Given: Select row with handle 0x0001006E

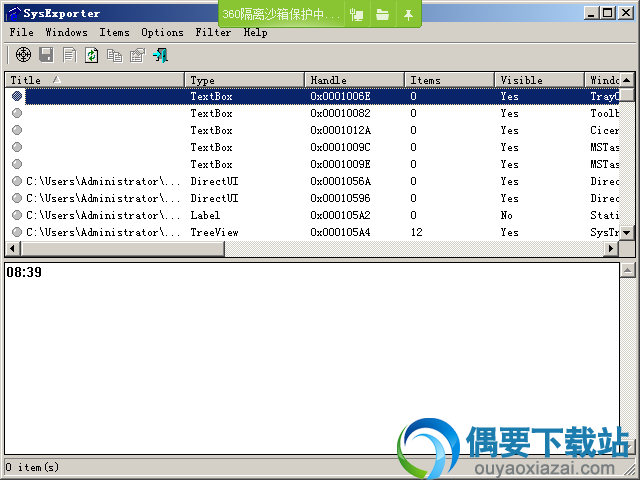Looking at the screenshot, I should 312,96.
